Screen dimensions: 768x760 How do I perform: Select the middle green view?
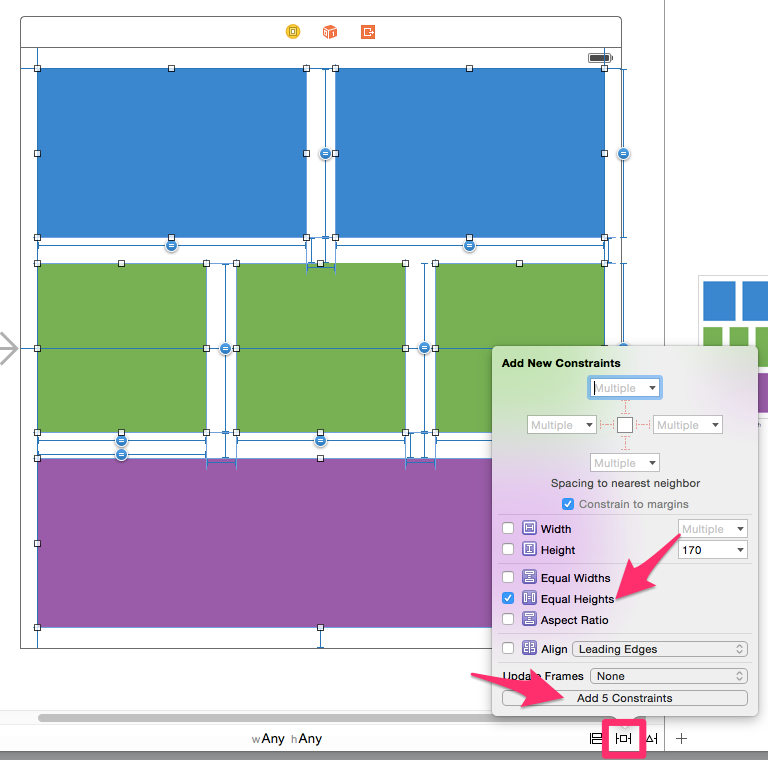coord(320,348)
